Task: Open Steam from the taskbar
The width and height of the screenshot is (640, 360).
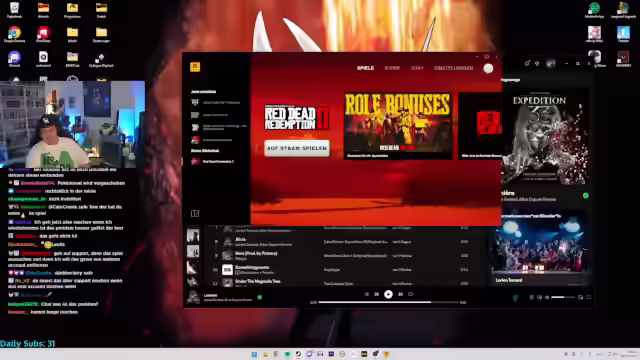Action: [298, 354]
